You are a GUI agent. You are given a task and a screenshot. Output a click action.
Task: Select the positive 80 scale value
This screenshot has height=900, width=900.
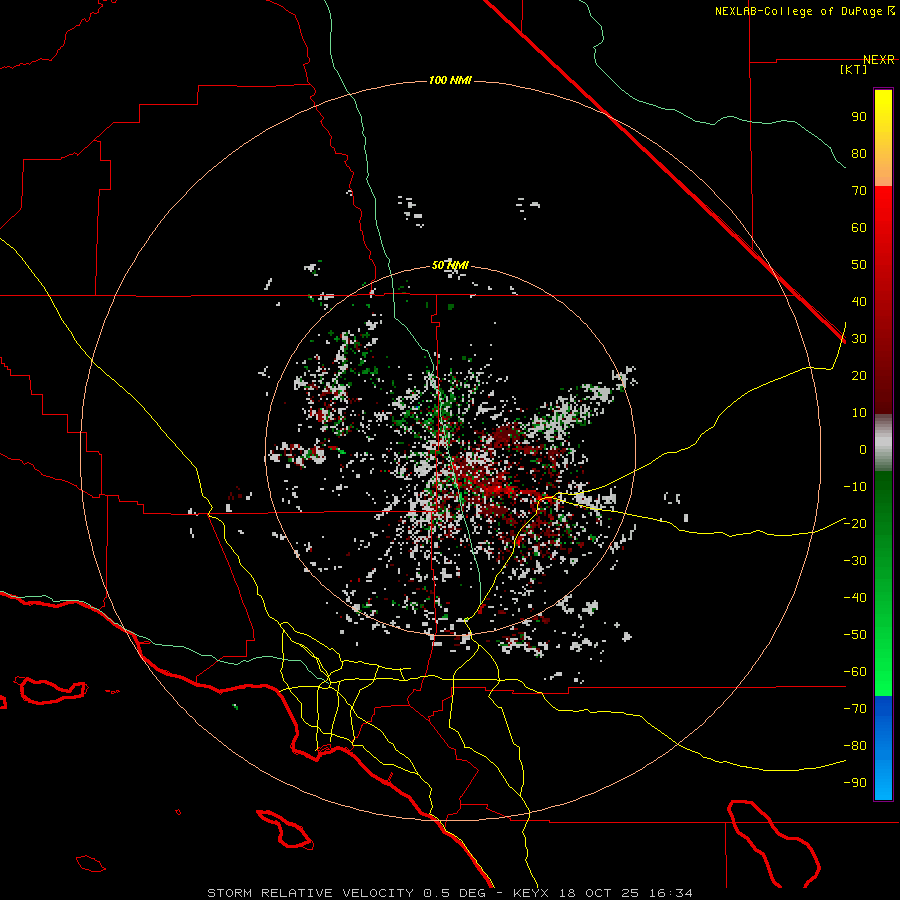click(859, 153)
